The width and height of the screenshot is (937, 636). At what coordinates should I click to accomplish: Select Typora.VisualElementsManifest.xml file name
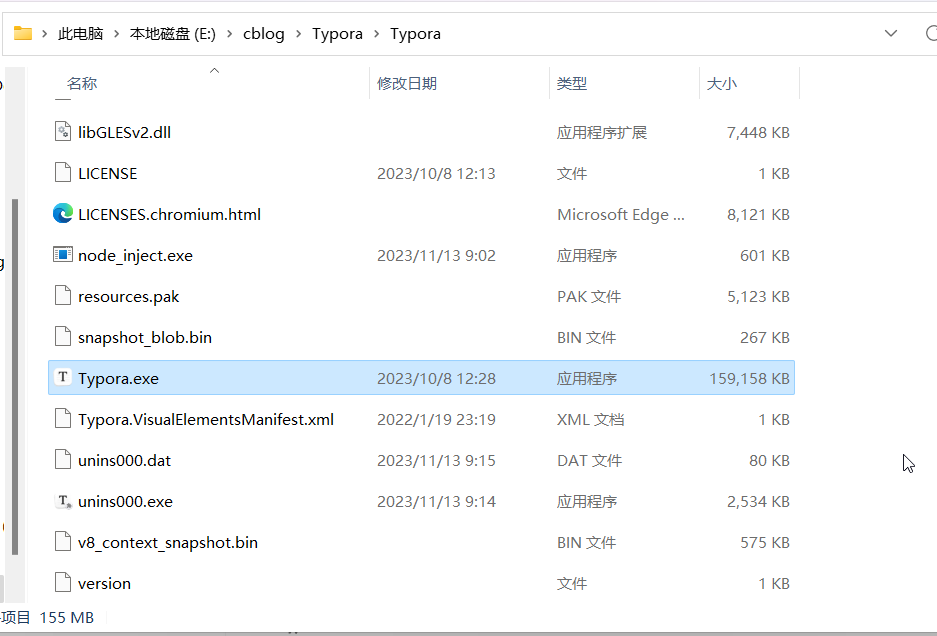pos(206,419)
